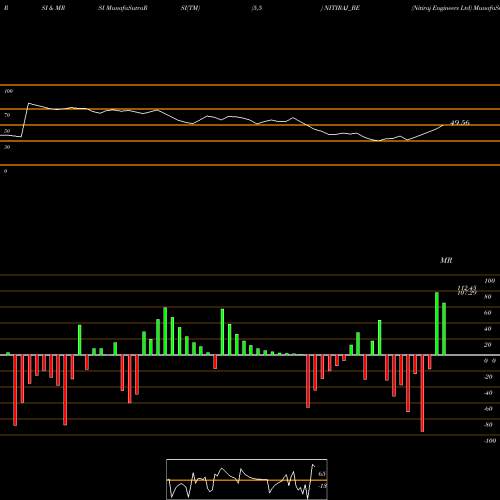Click the -20 label on the MR axis
Viewport: 500px width, 500px height.
[x=488, y=377]
